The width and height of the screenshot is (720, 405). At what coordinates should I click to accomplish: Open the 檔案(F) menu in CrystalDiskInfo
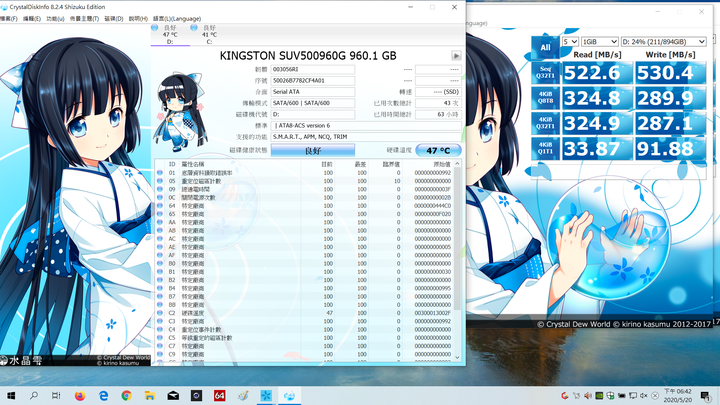pyautogui.click(x=8, y=19)
